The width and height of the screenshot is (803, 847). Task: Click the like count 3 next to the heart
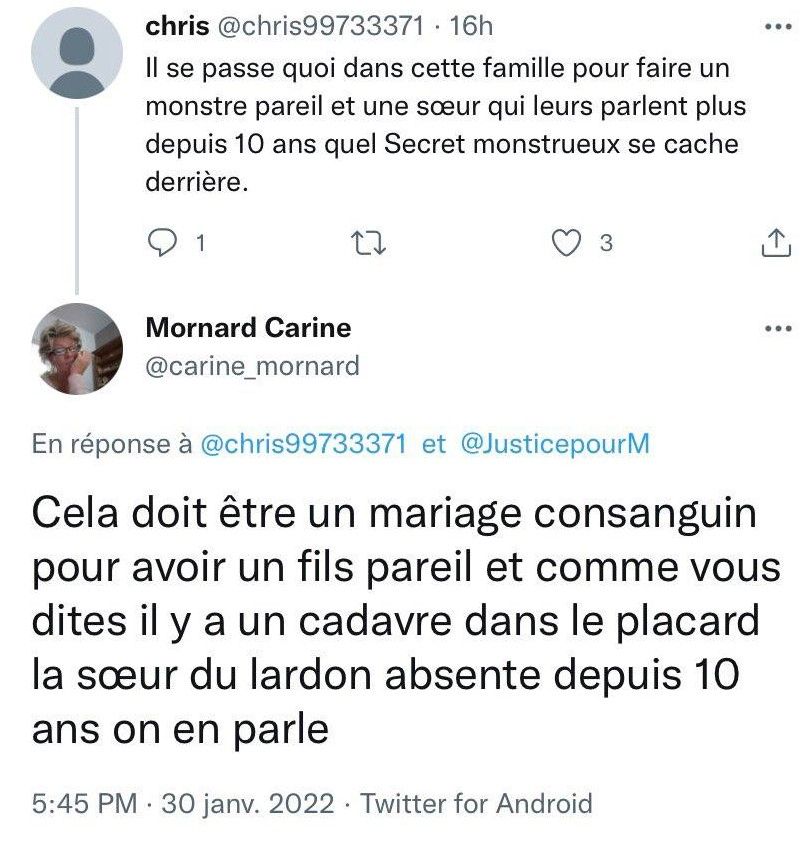coord(604,242)
